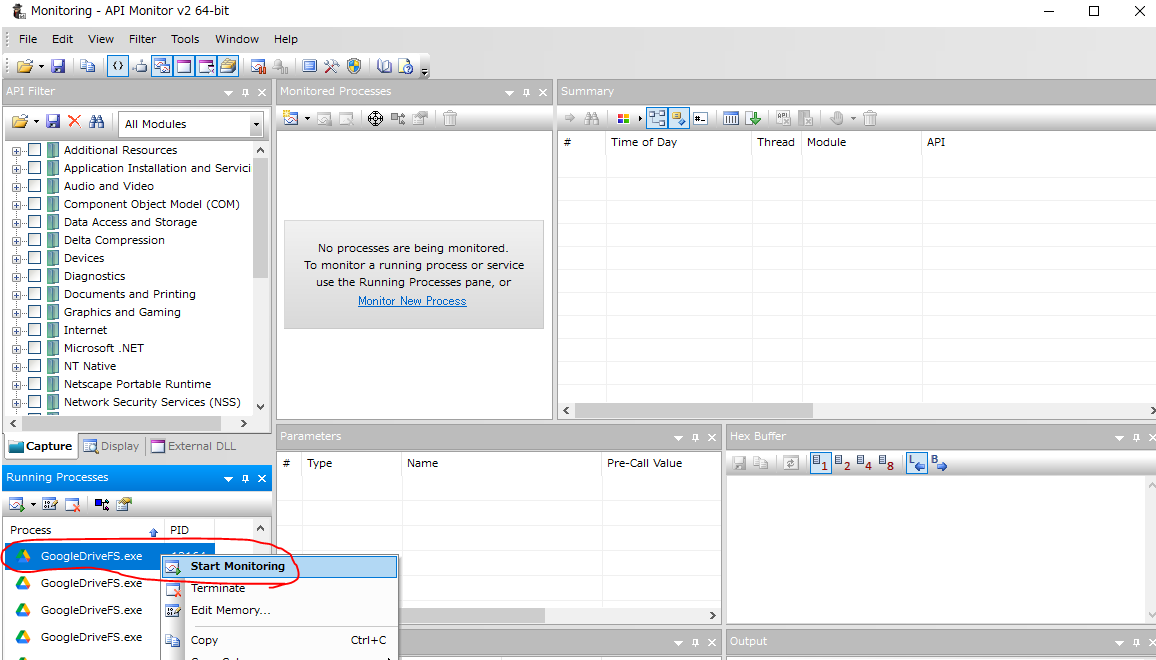The height and width of the screenshot is (660, 1156).
Task: Expand the Network Security Services (NSS) node
Action: (16, 403)
